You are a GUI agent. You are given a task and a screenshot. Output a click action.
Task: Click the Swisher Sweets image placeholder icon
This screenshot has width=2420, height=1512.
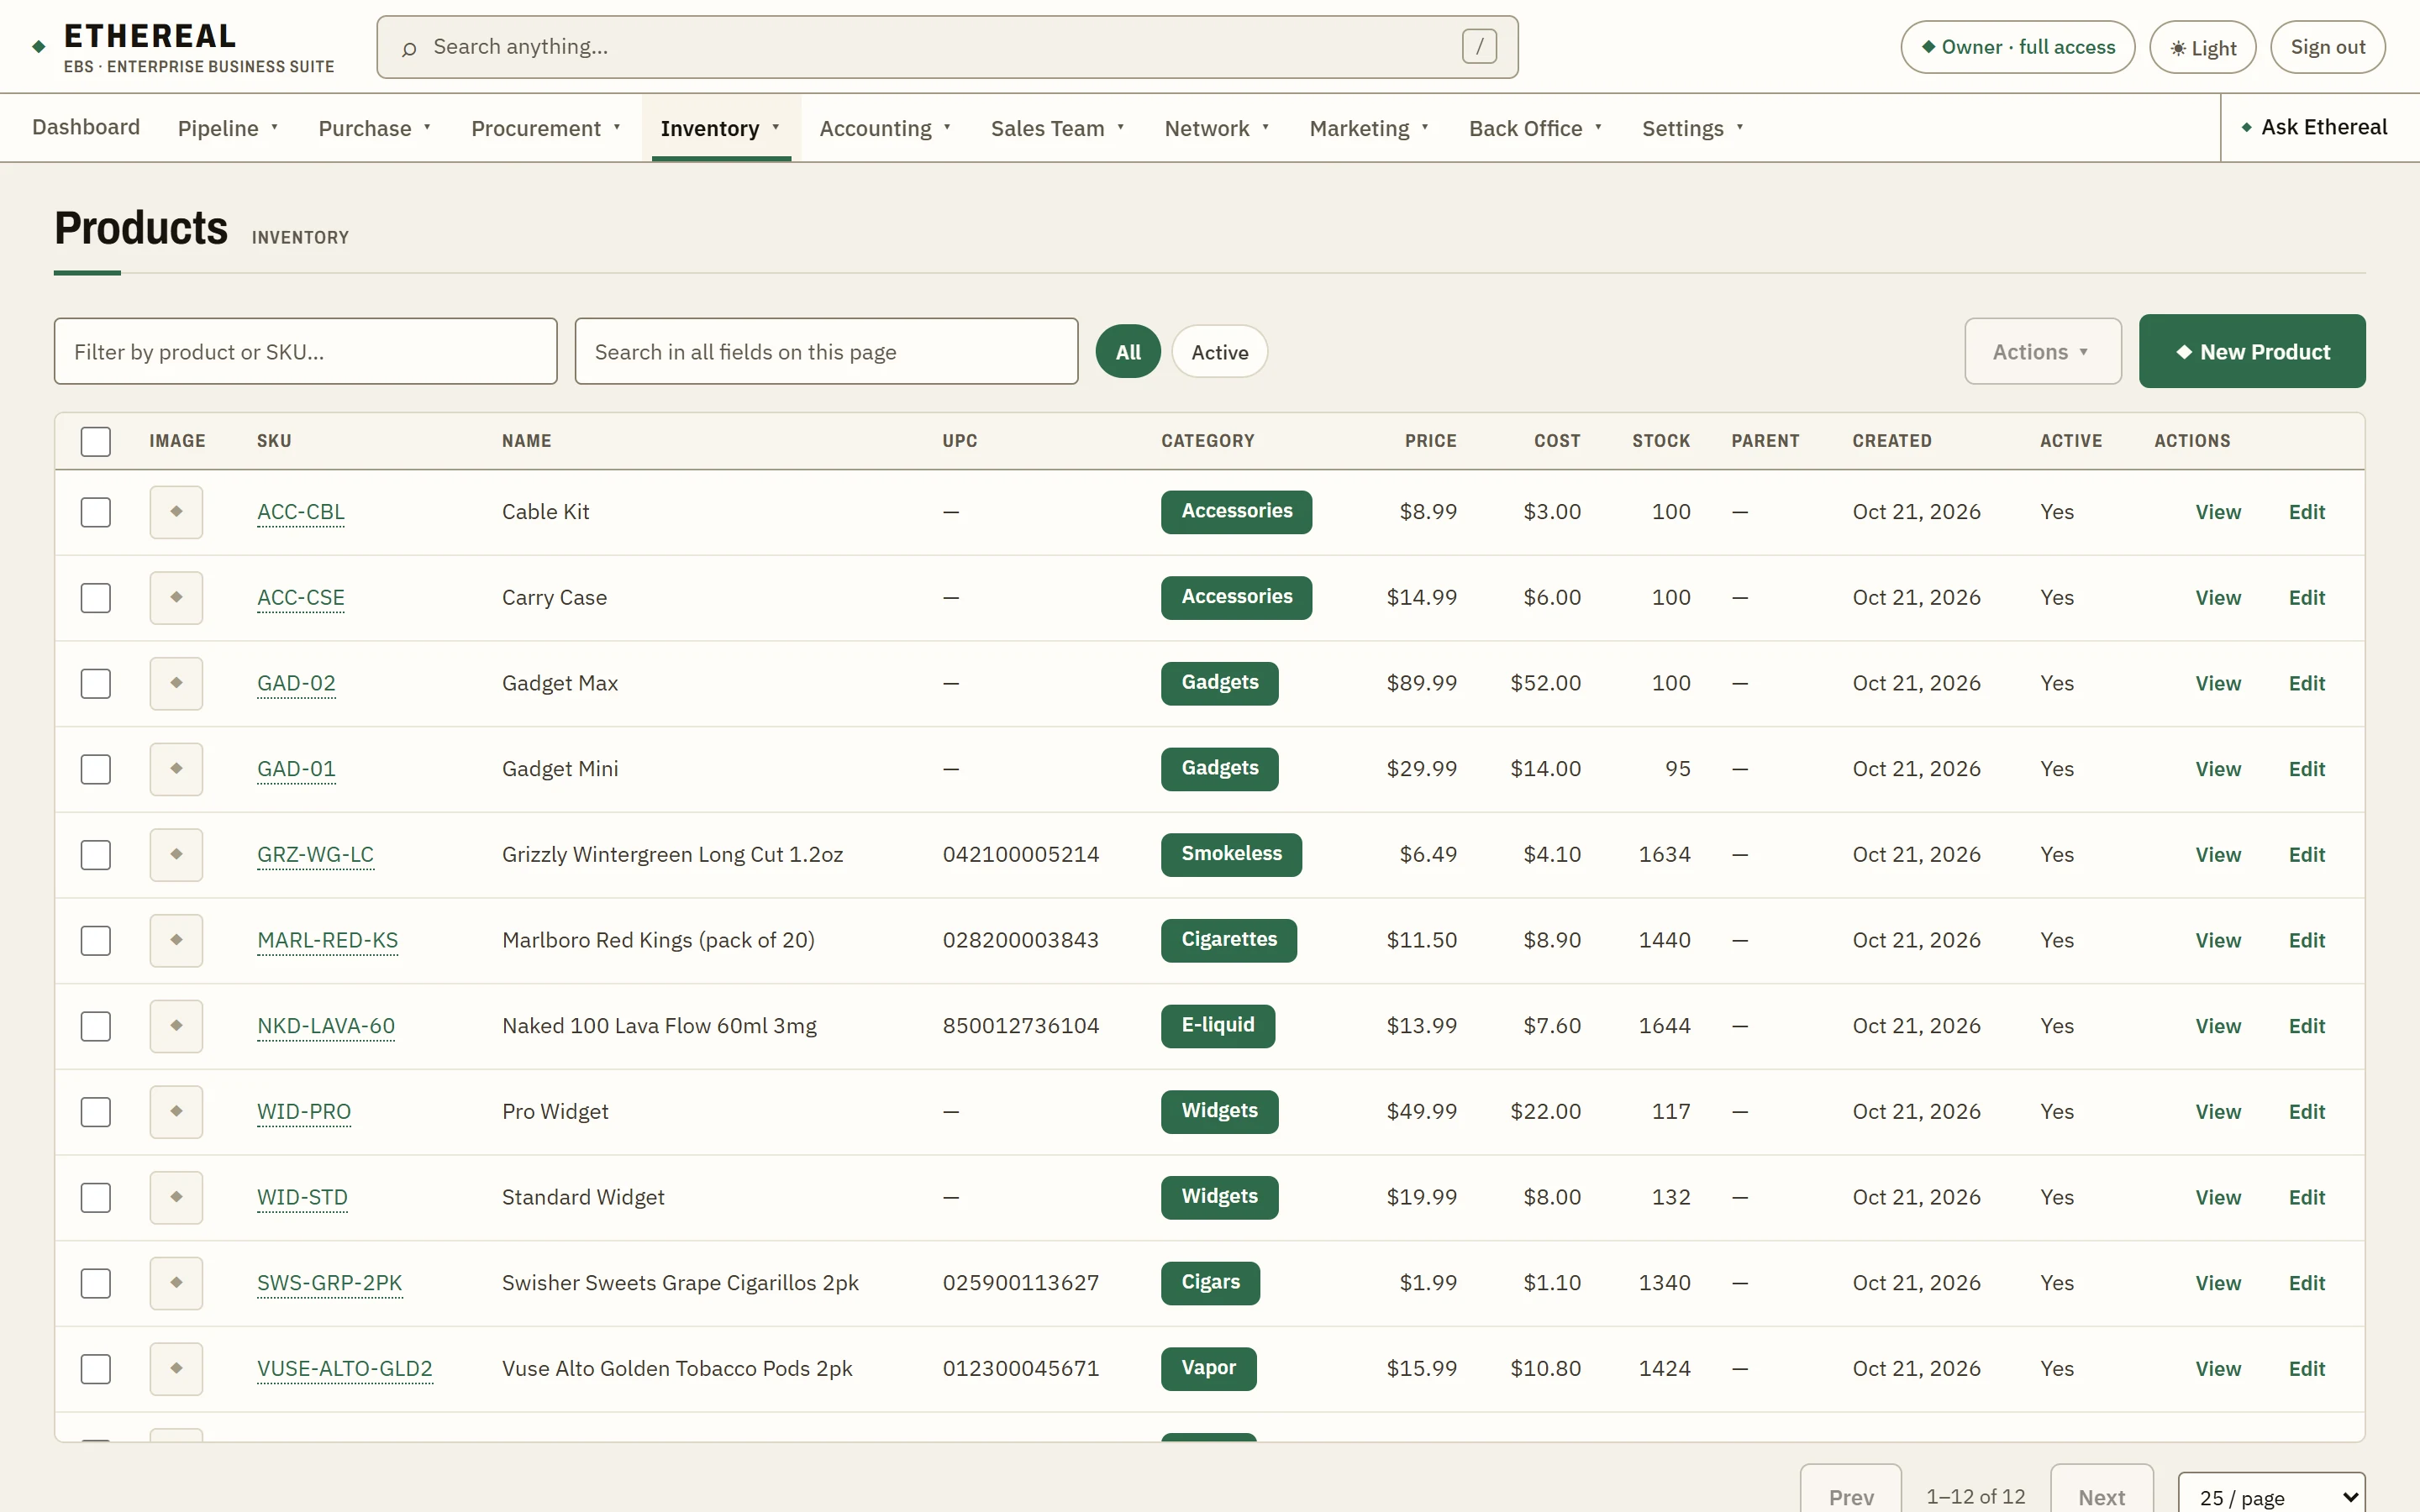(176, 1283)
